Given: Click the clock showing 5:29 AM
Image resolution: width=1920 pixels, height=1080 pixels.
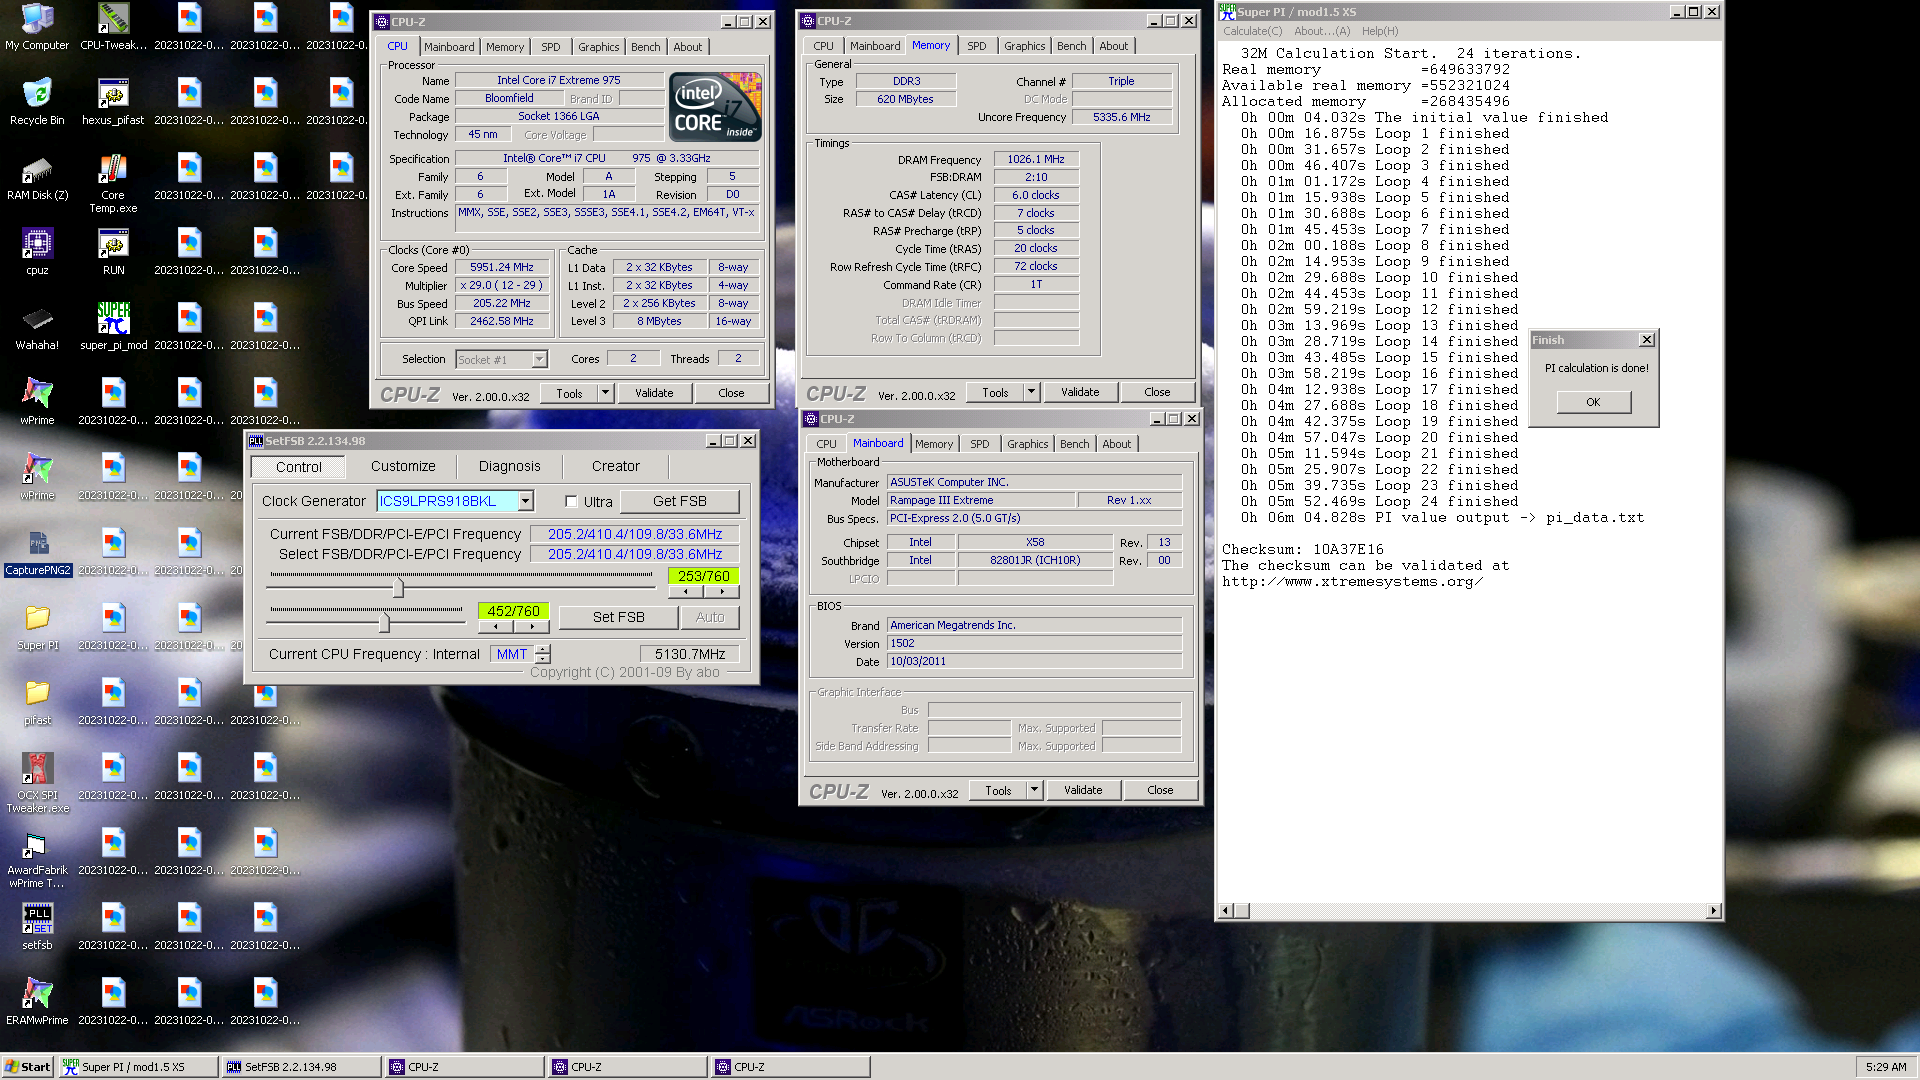Looking at the screenshot, I should 1886,1067.
